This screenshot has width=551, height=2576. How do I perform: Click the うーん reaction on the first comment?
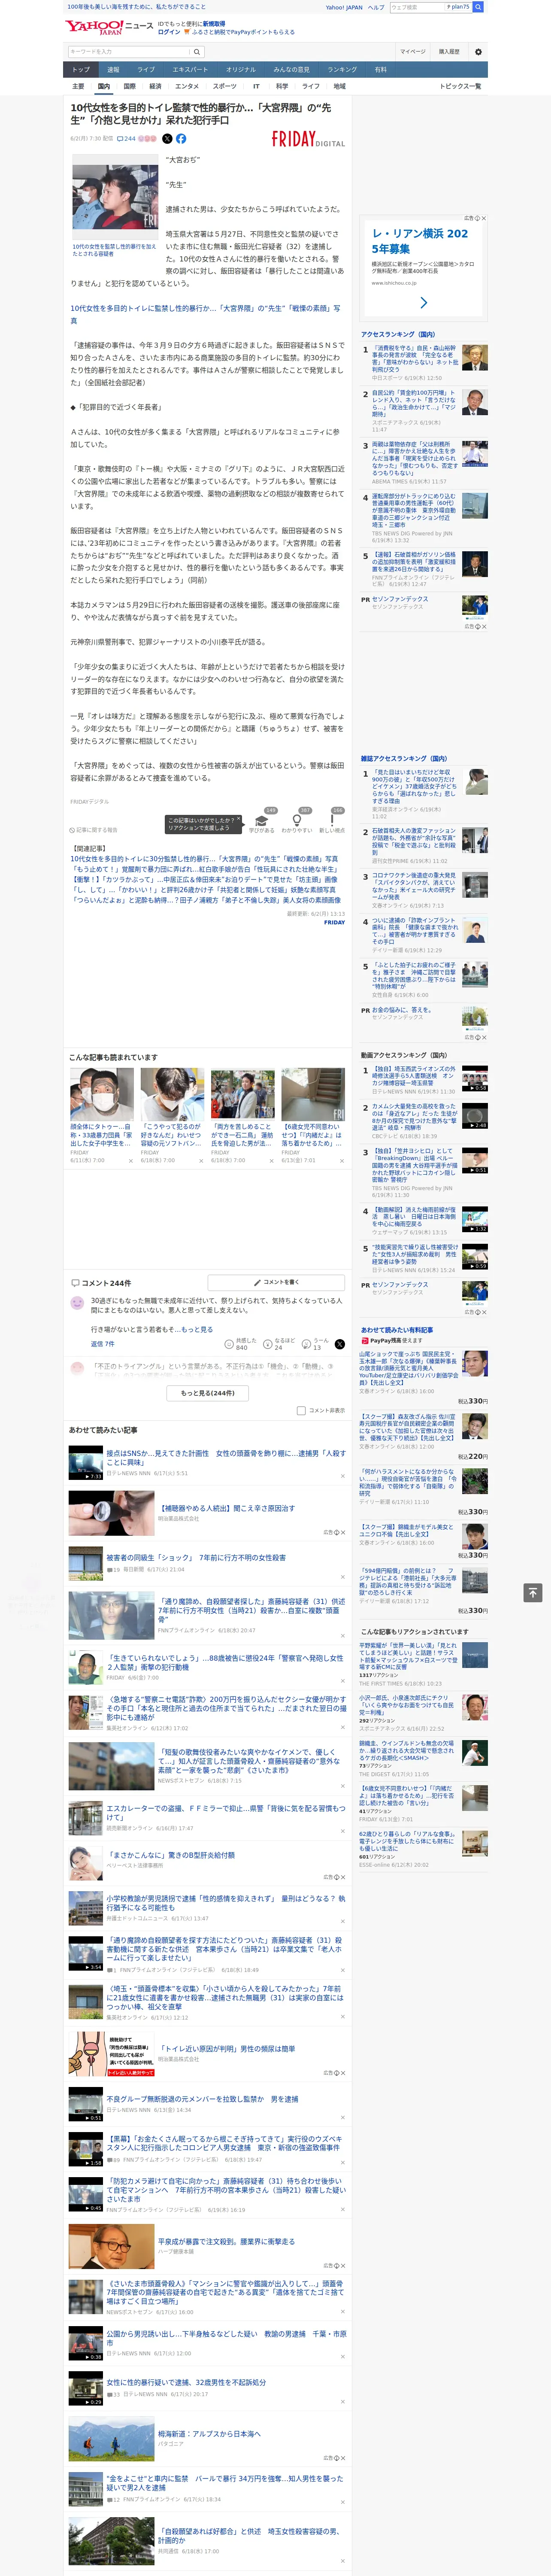[316, 1343]
